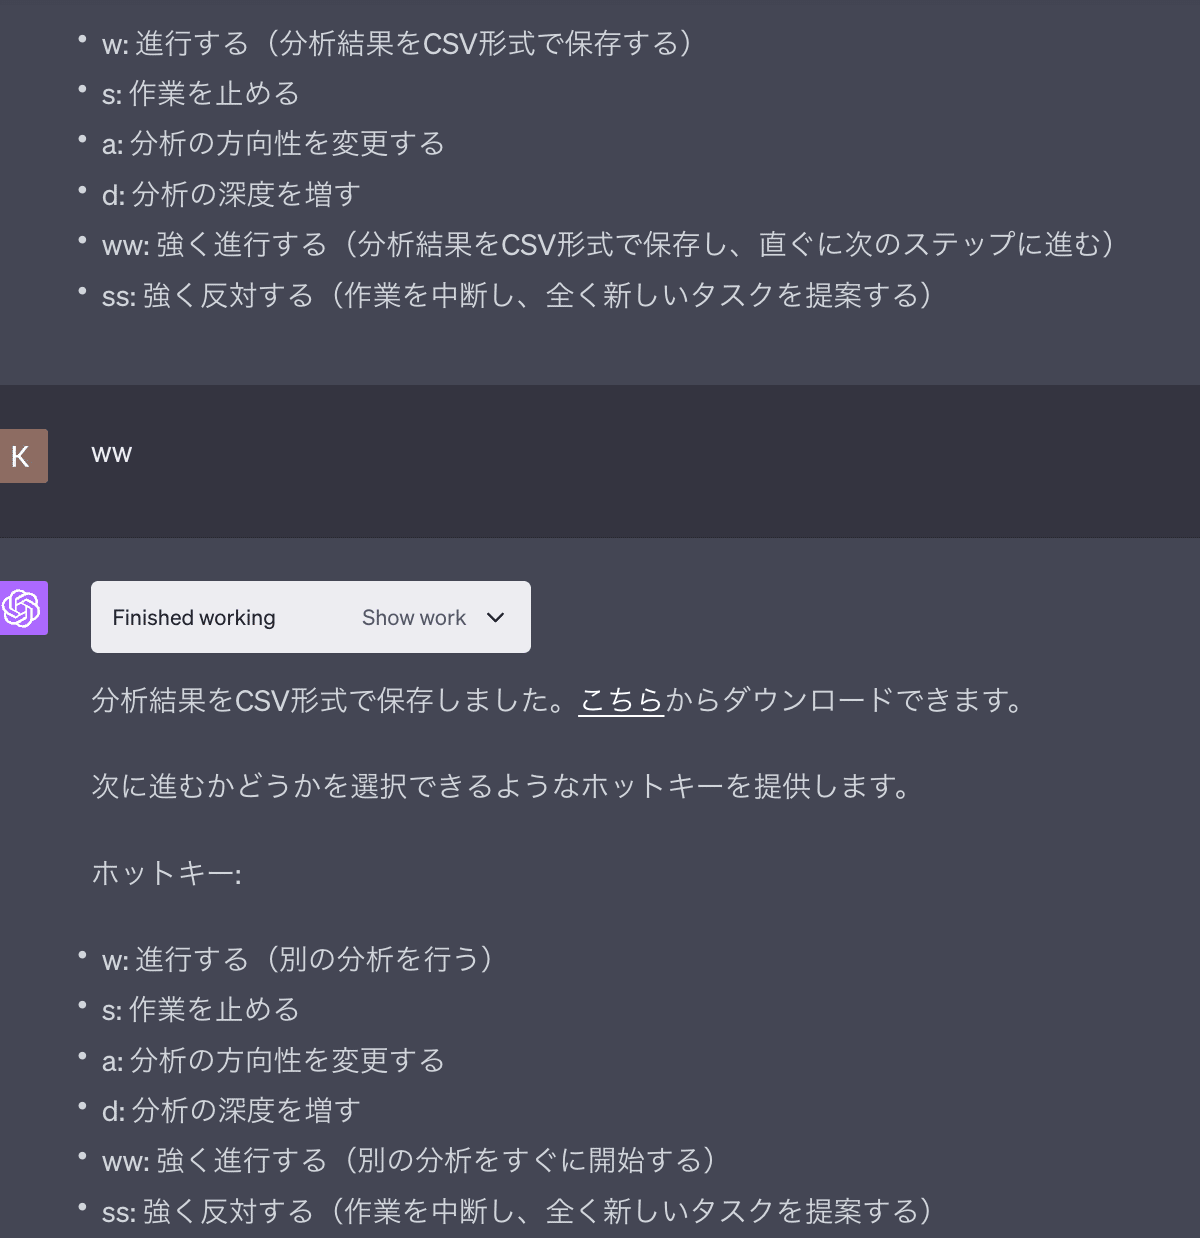Click the Finished working label
The image size is (1200, 1238).
[x=194, y=618]
